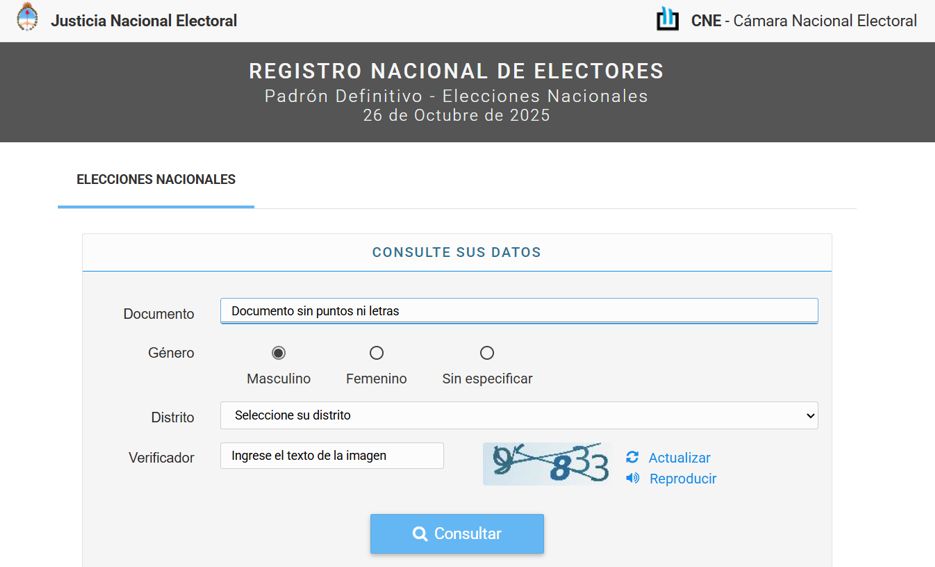Click the magnifier icon on the Consultar button

point(420,534)
